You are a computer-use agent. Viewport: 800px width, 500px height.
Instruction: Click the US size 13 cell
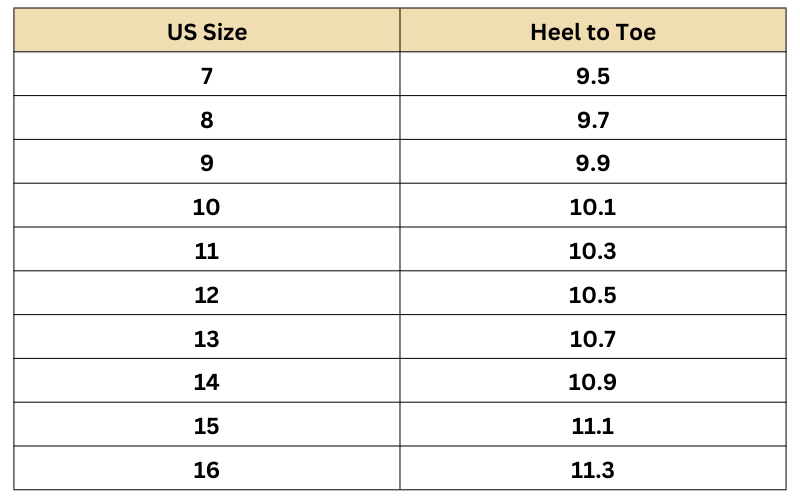[x=206, y=338]
